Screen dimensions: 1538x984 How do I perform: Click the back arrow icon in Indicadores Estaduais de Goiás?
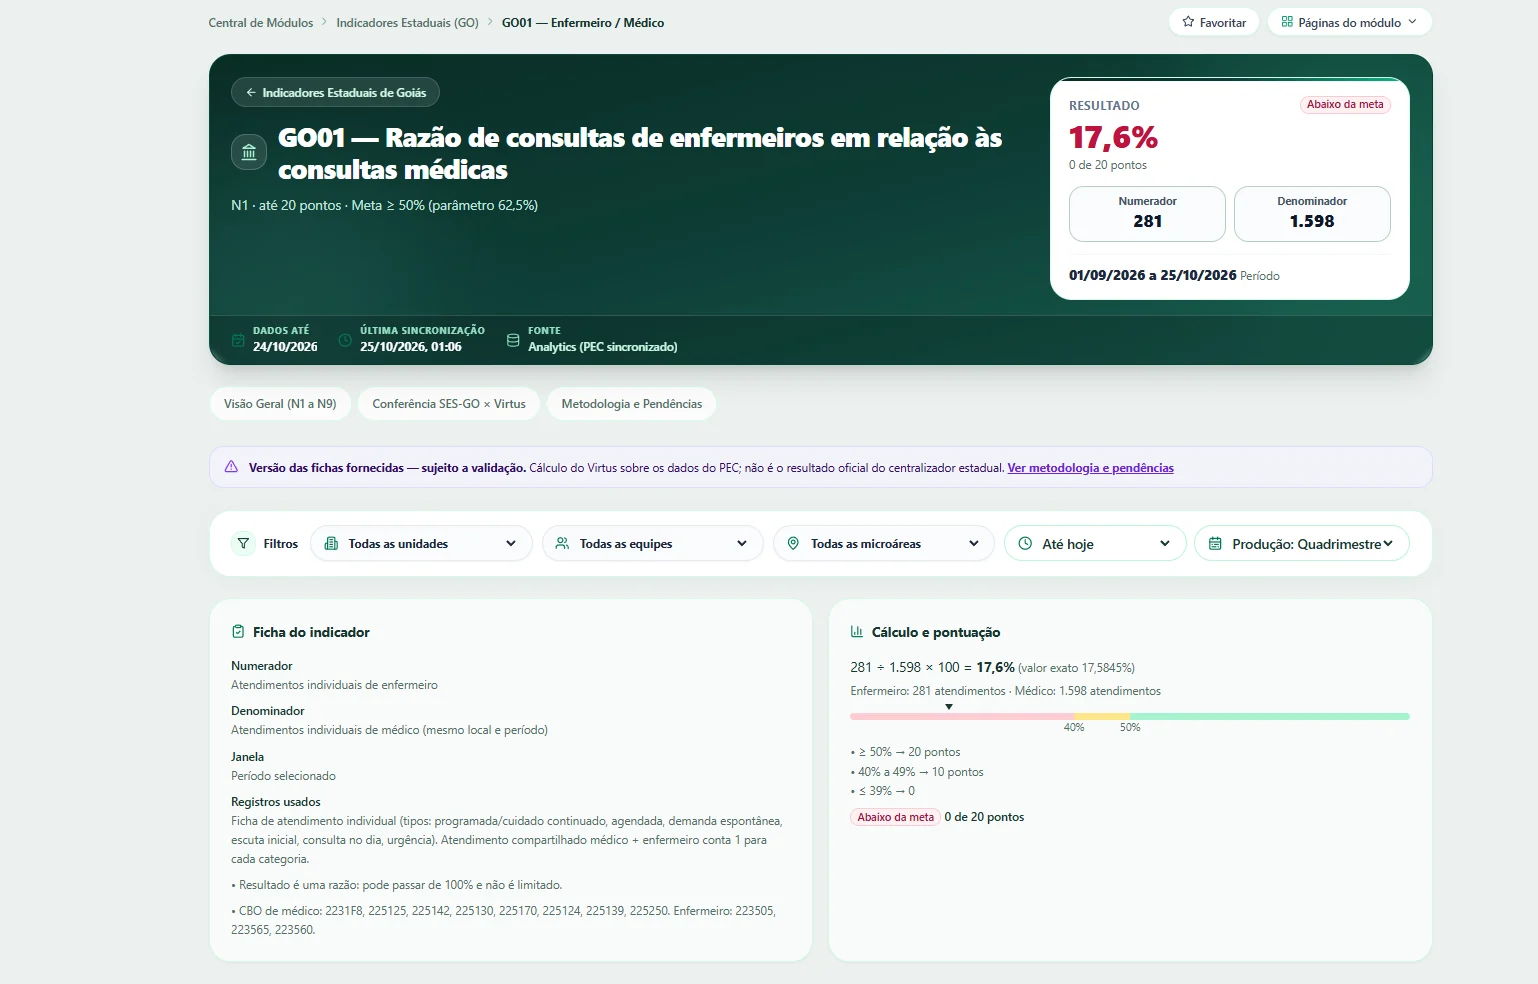(251, 93)
